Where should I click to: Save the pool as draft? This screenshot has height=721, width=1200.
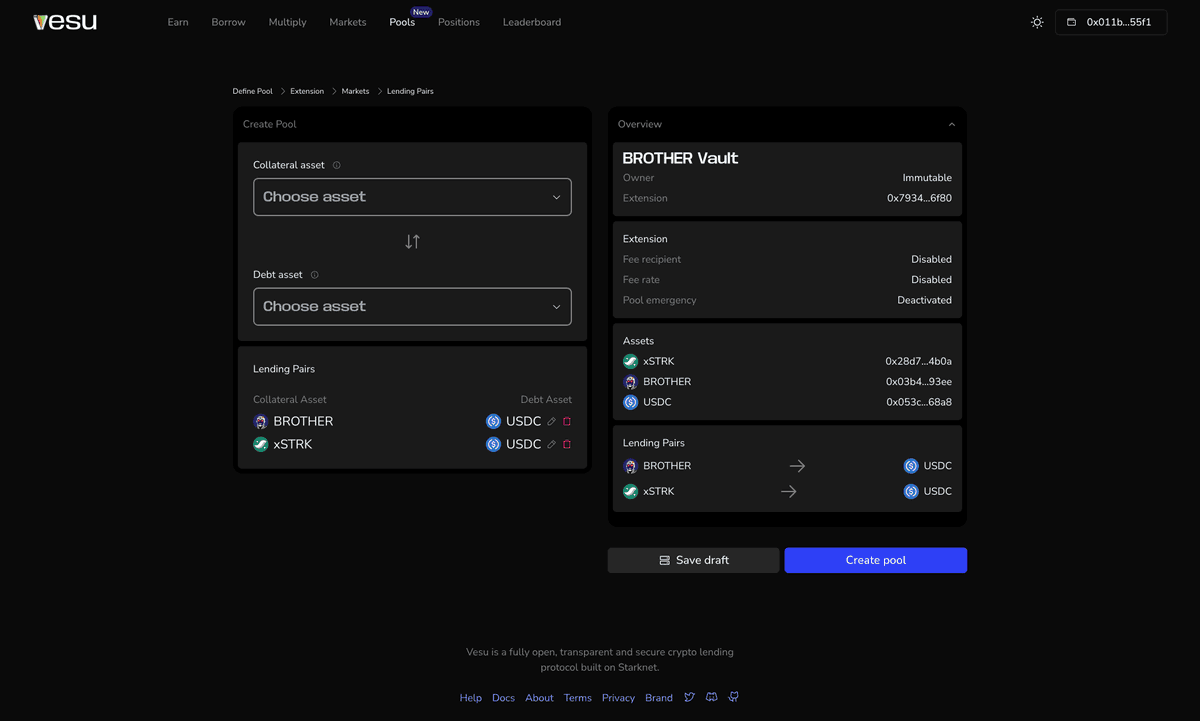693,560
